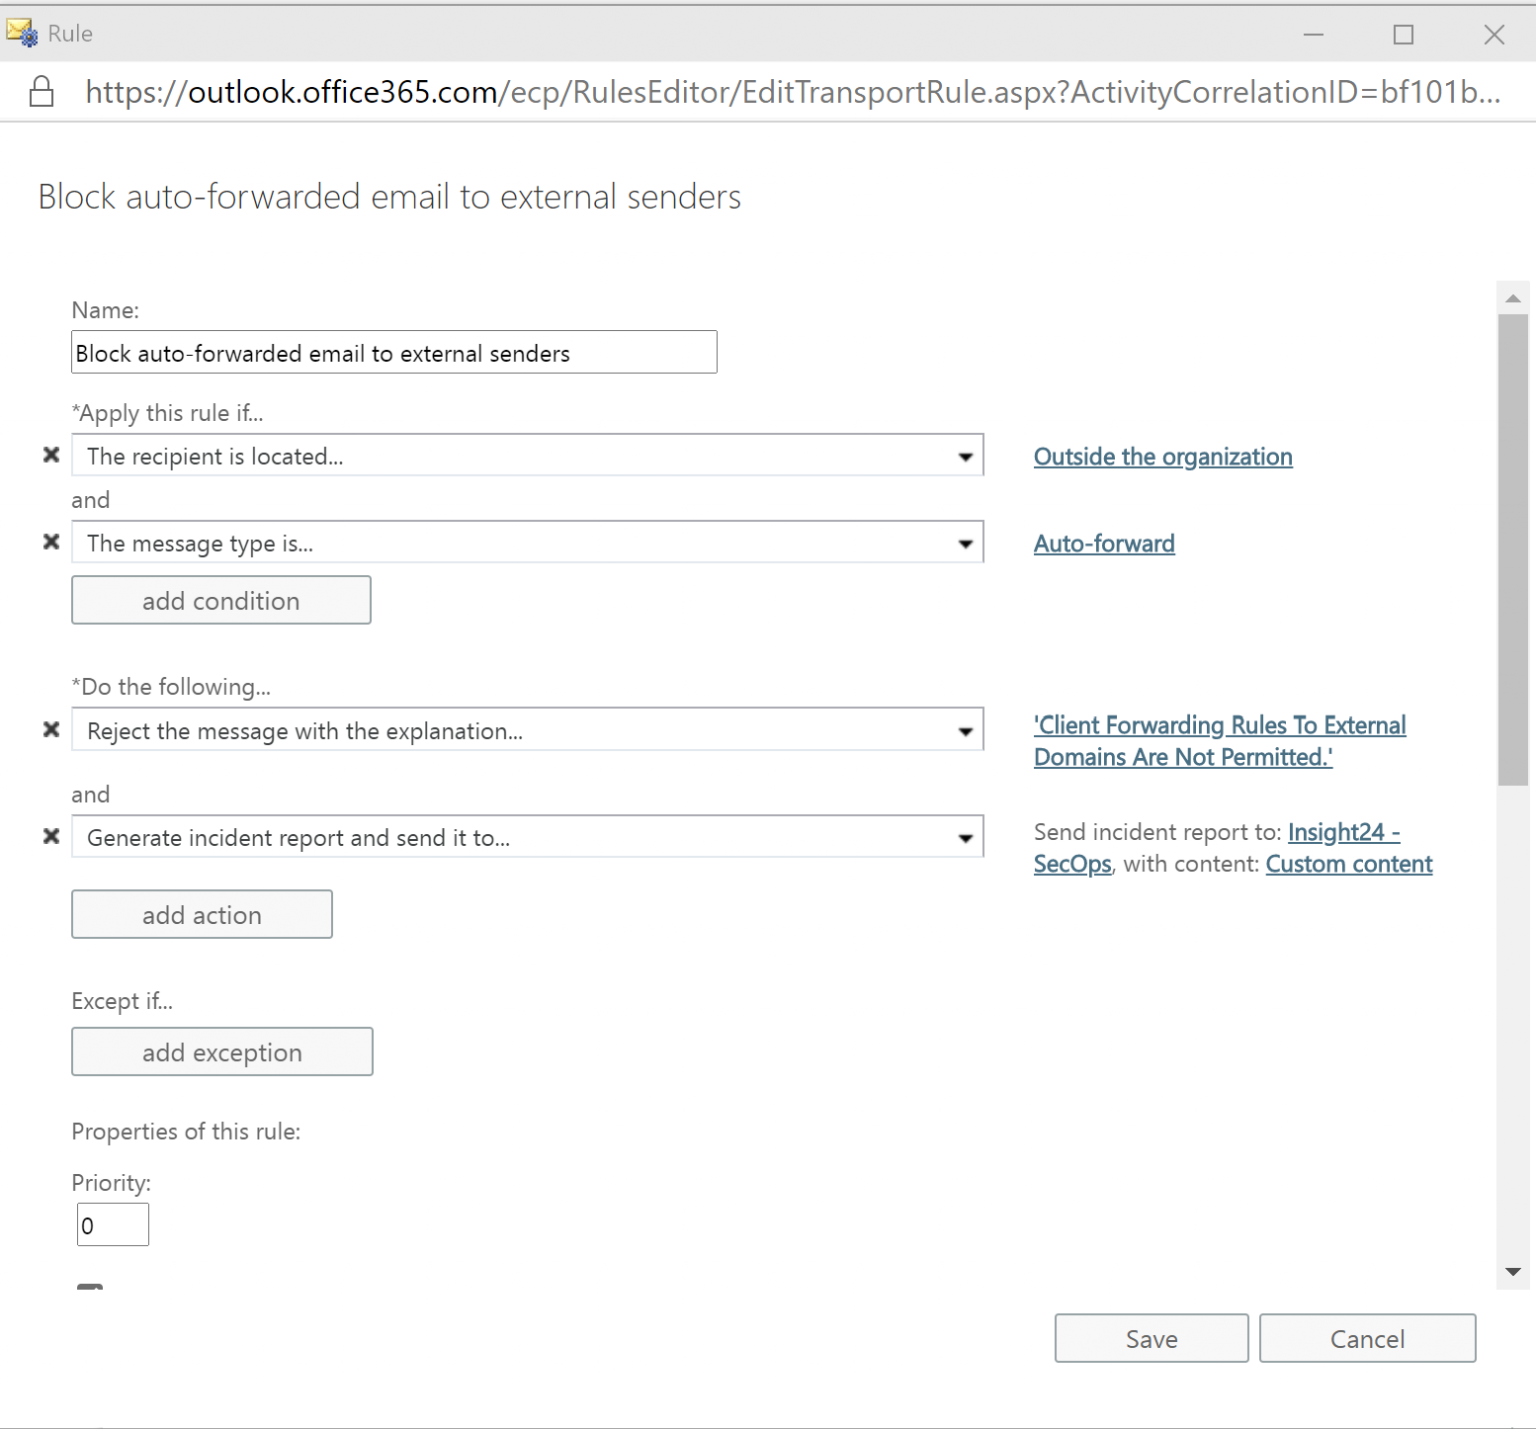Save the transport rule

point(1151,1338)
